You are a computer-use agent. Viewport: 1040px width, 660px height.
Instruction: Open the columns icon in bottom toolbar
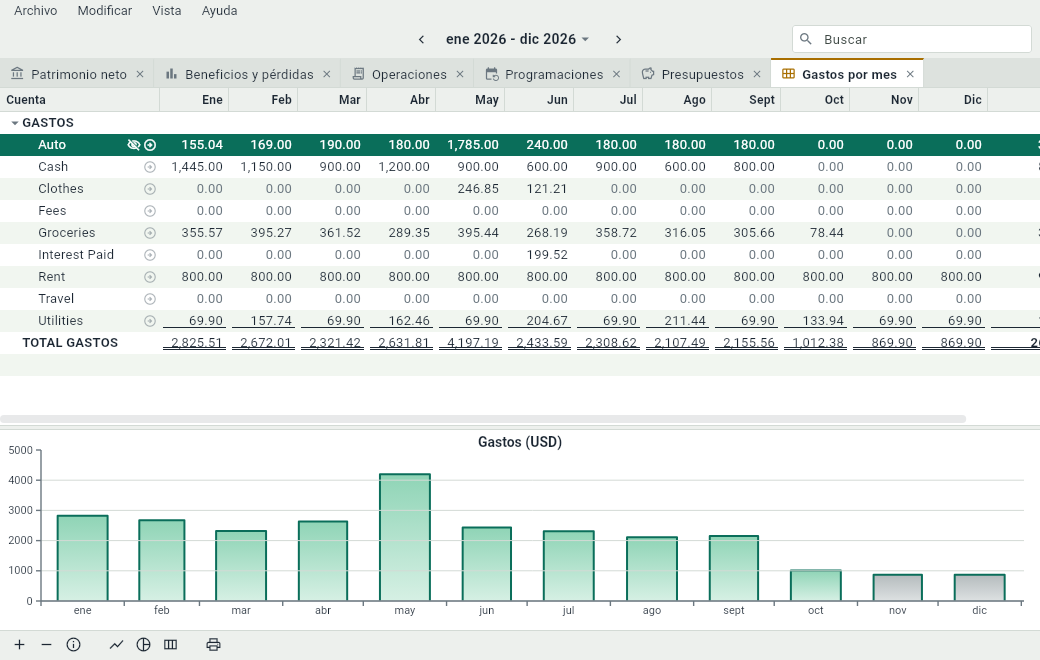click(170, 645)
